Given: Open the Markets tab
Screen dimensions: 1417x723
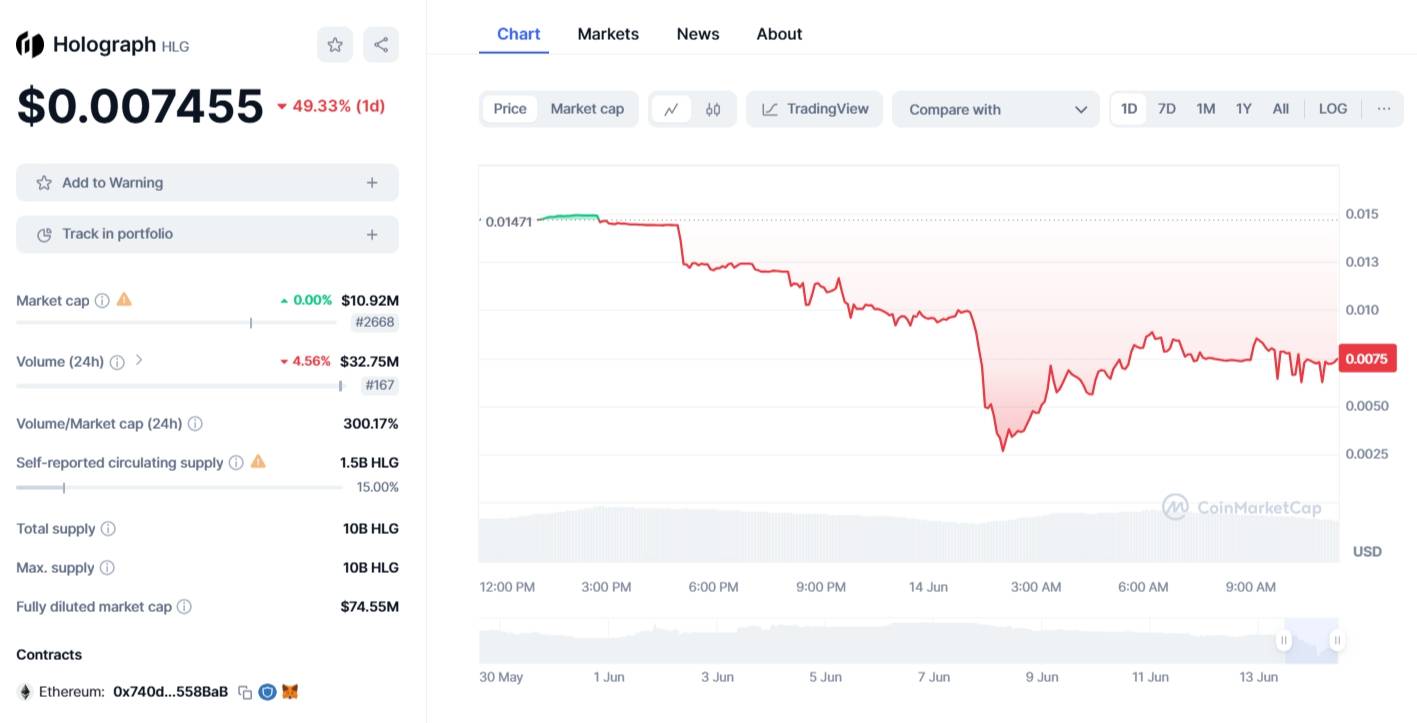Looking at the screenshot, I should point(608,34).
